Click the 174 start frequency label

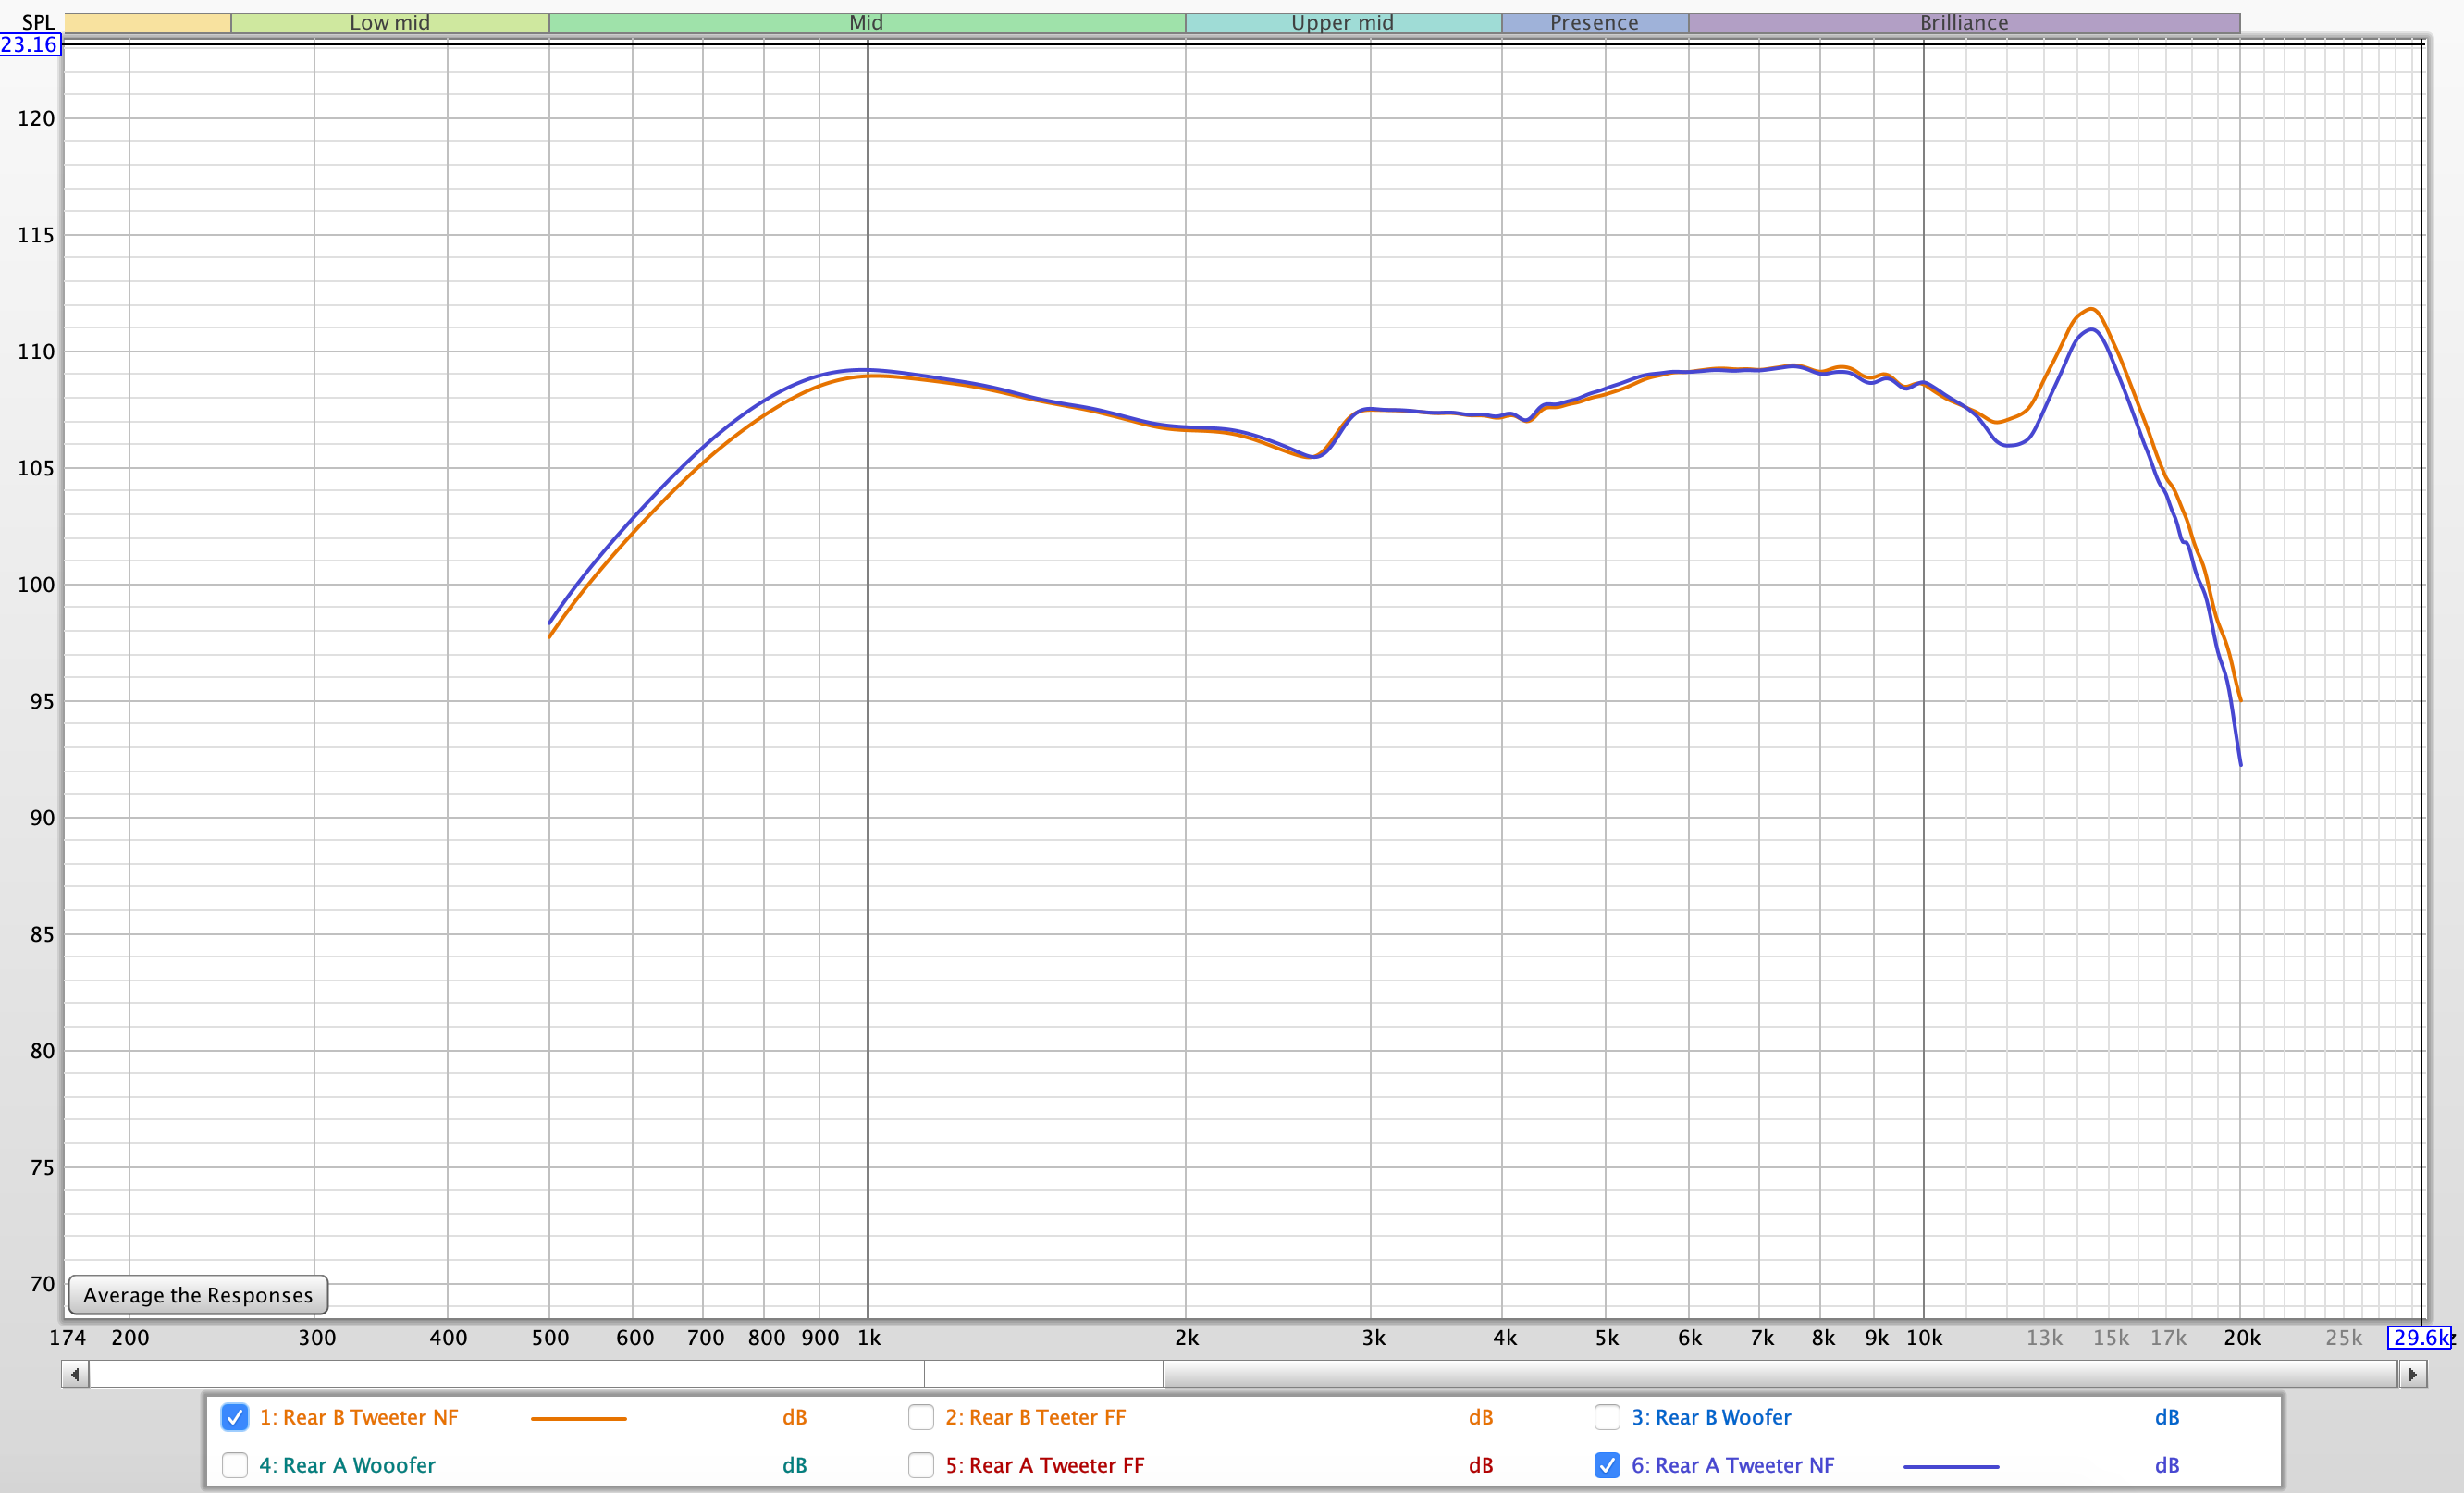tap(67, 1337)
